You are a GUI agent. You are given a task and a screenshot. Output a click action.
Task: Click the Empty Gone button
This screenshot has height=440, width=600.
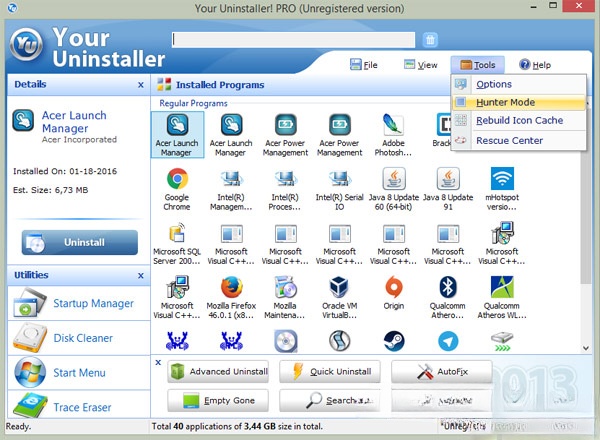[218, 400]
